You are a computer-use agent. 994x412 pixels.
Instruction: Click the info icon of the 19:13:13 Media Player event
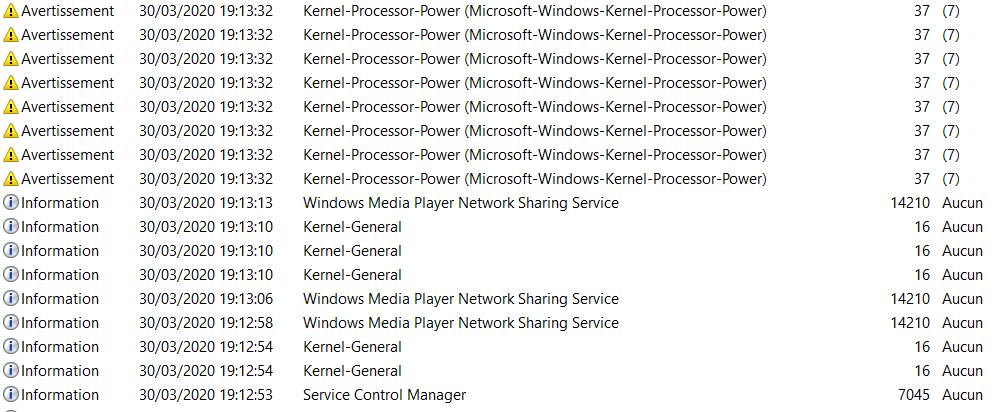click(x=11, y=203)
